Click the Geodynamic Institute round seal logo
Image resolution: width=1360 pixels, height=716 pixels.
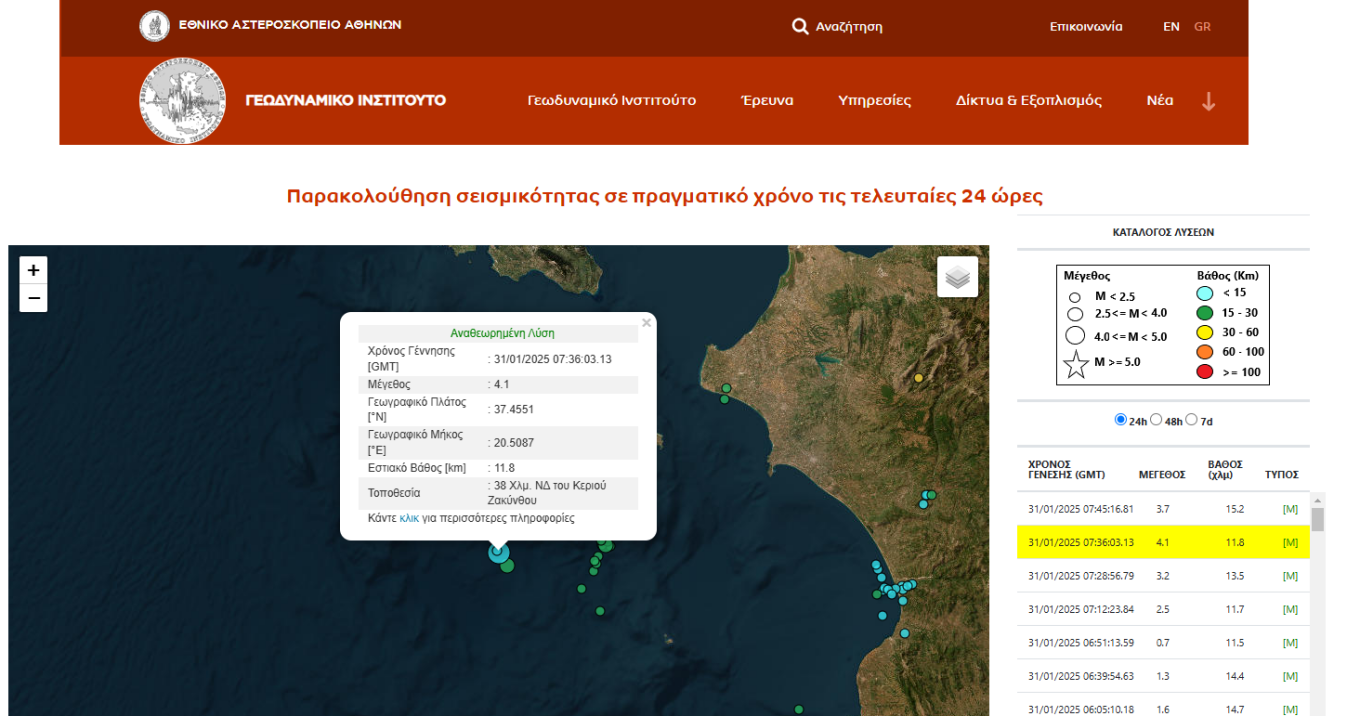[182, 101]
